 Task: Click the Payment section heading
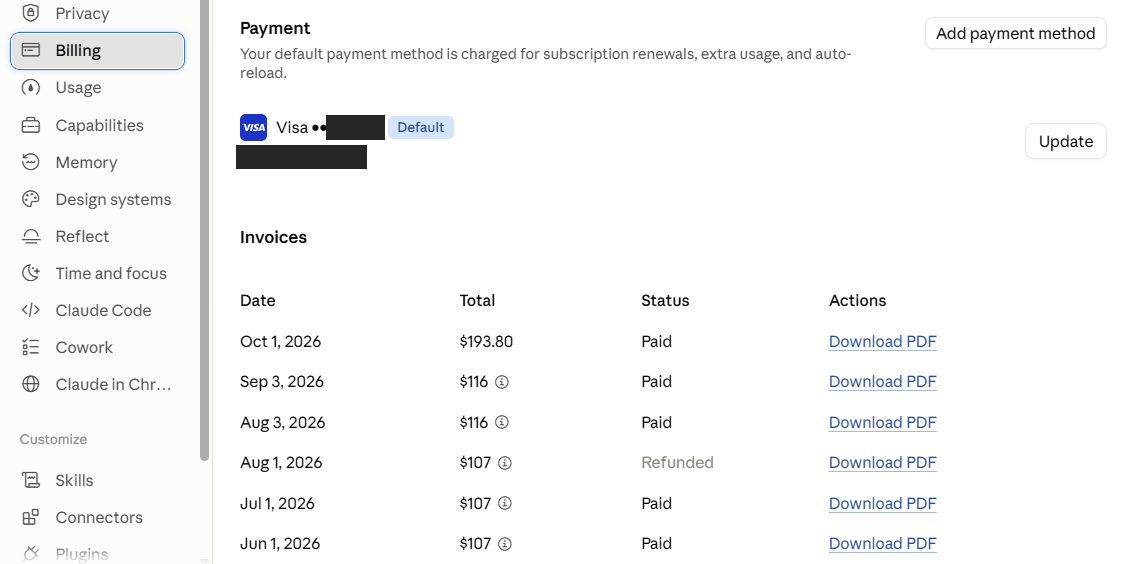pos(275,28)
